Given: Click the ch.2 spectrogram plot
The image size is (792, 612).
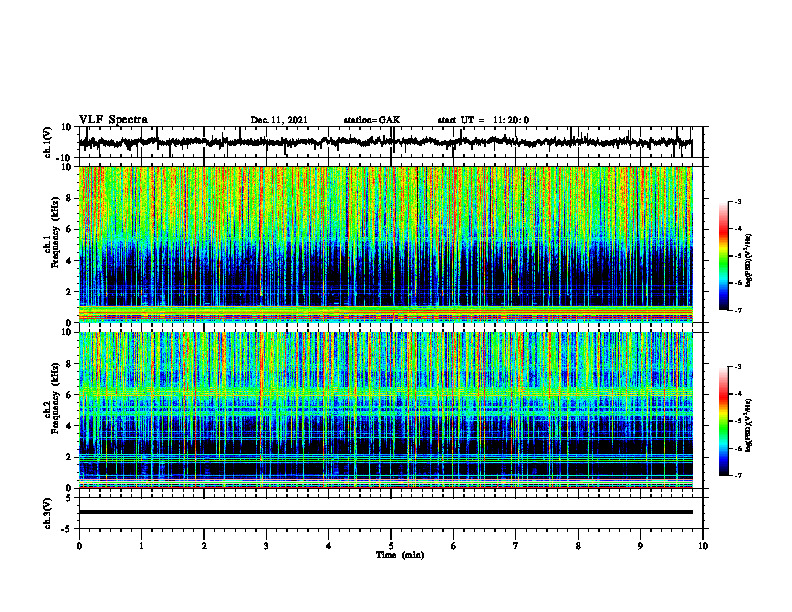Looking at the screenshot, I should pos(385,410).
